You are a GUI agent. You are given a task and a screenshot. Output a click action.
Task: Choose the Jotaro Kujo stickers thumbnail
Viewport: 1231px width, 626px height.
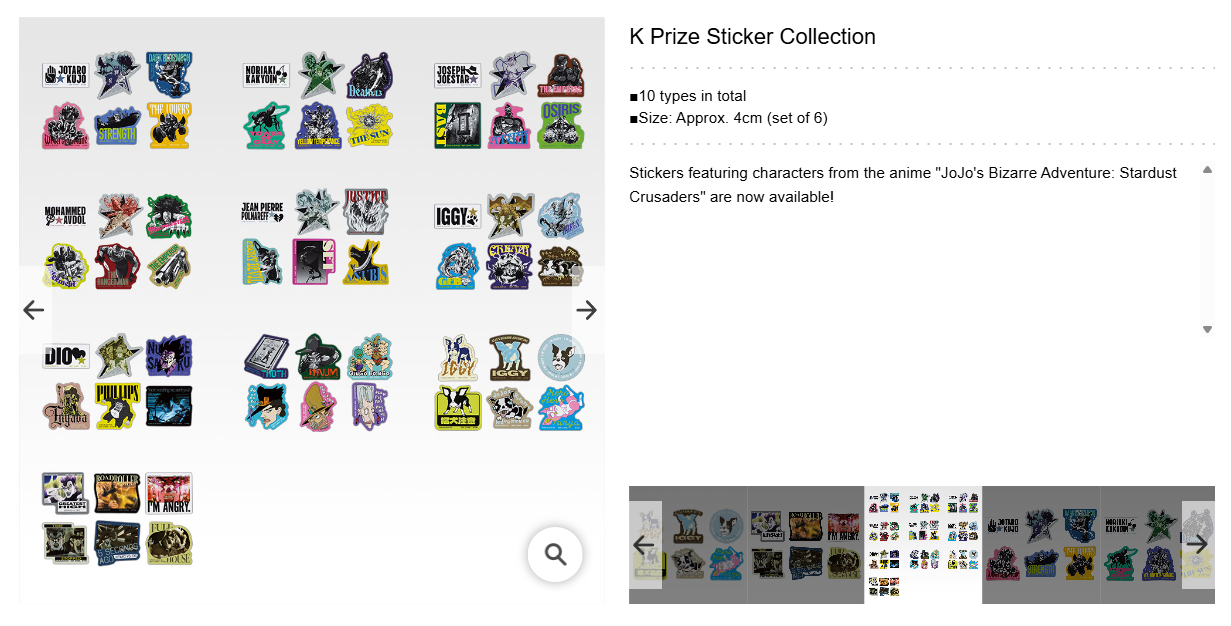point(1041,545)
